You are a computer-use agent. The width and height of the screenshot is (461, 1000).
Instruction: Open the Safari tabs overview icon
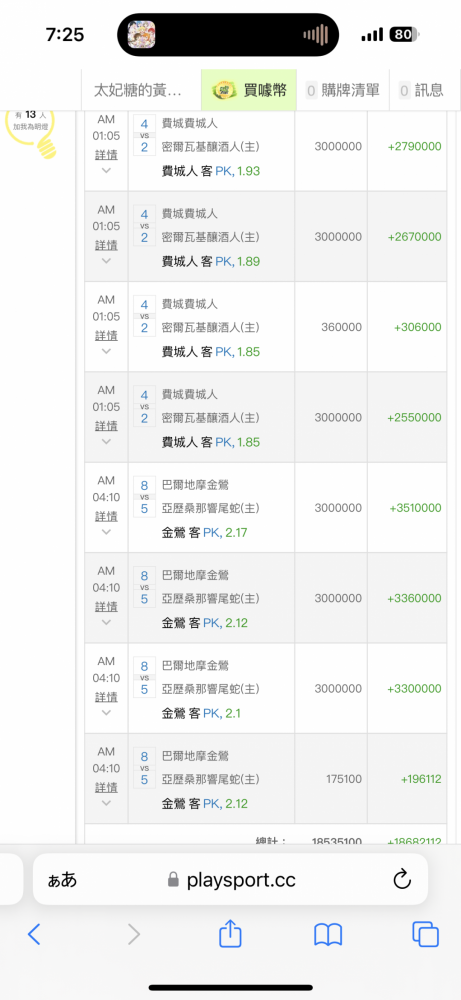425,934
